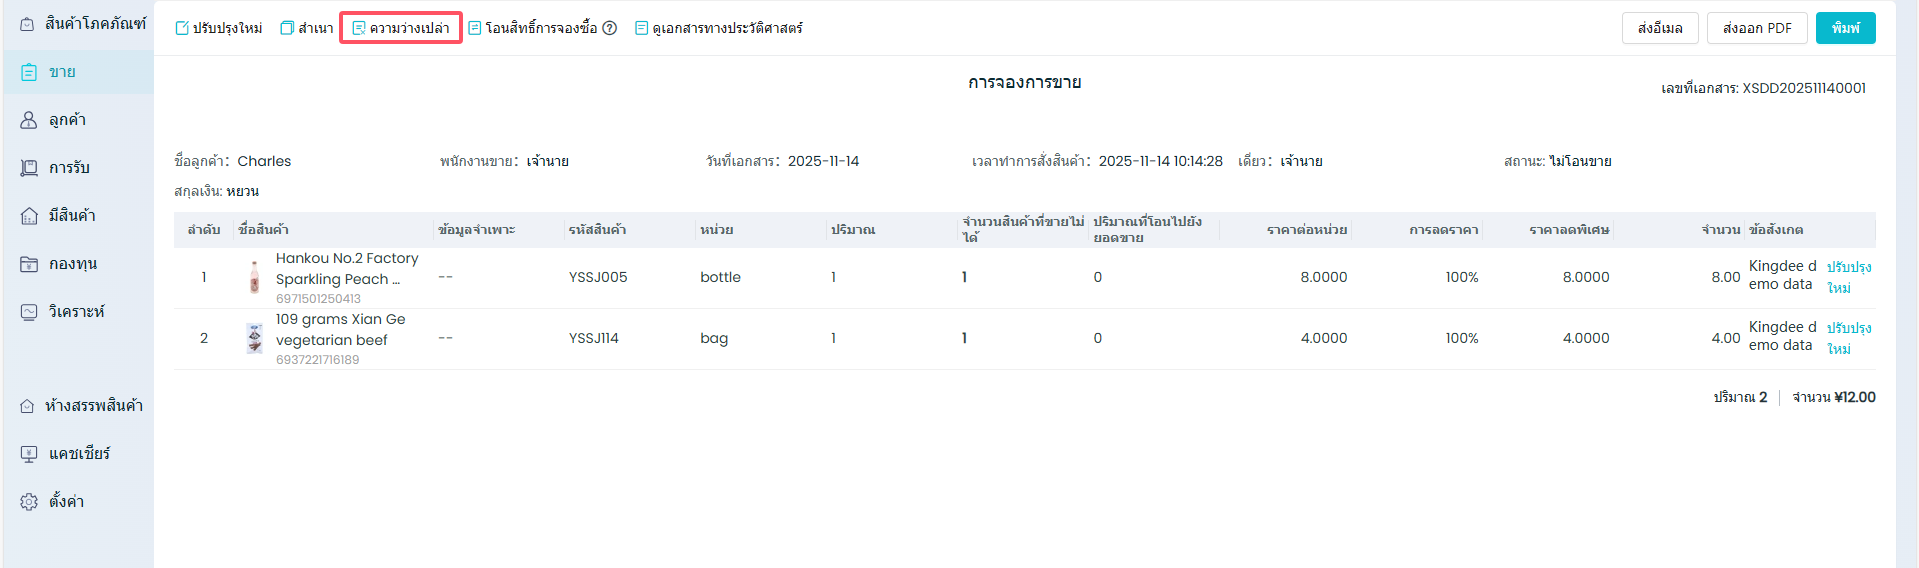Click the help question mark icon
The width and height of the screenshot is (1919, 568).
(x=609, y=28)
